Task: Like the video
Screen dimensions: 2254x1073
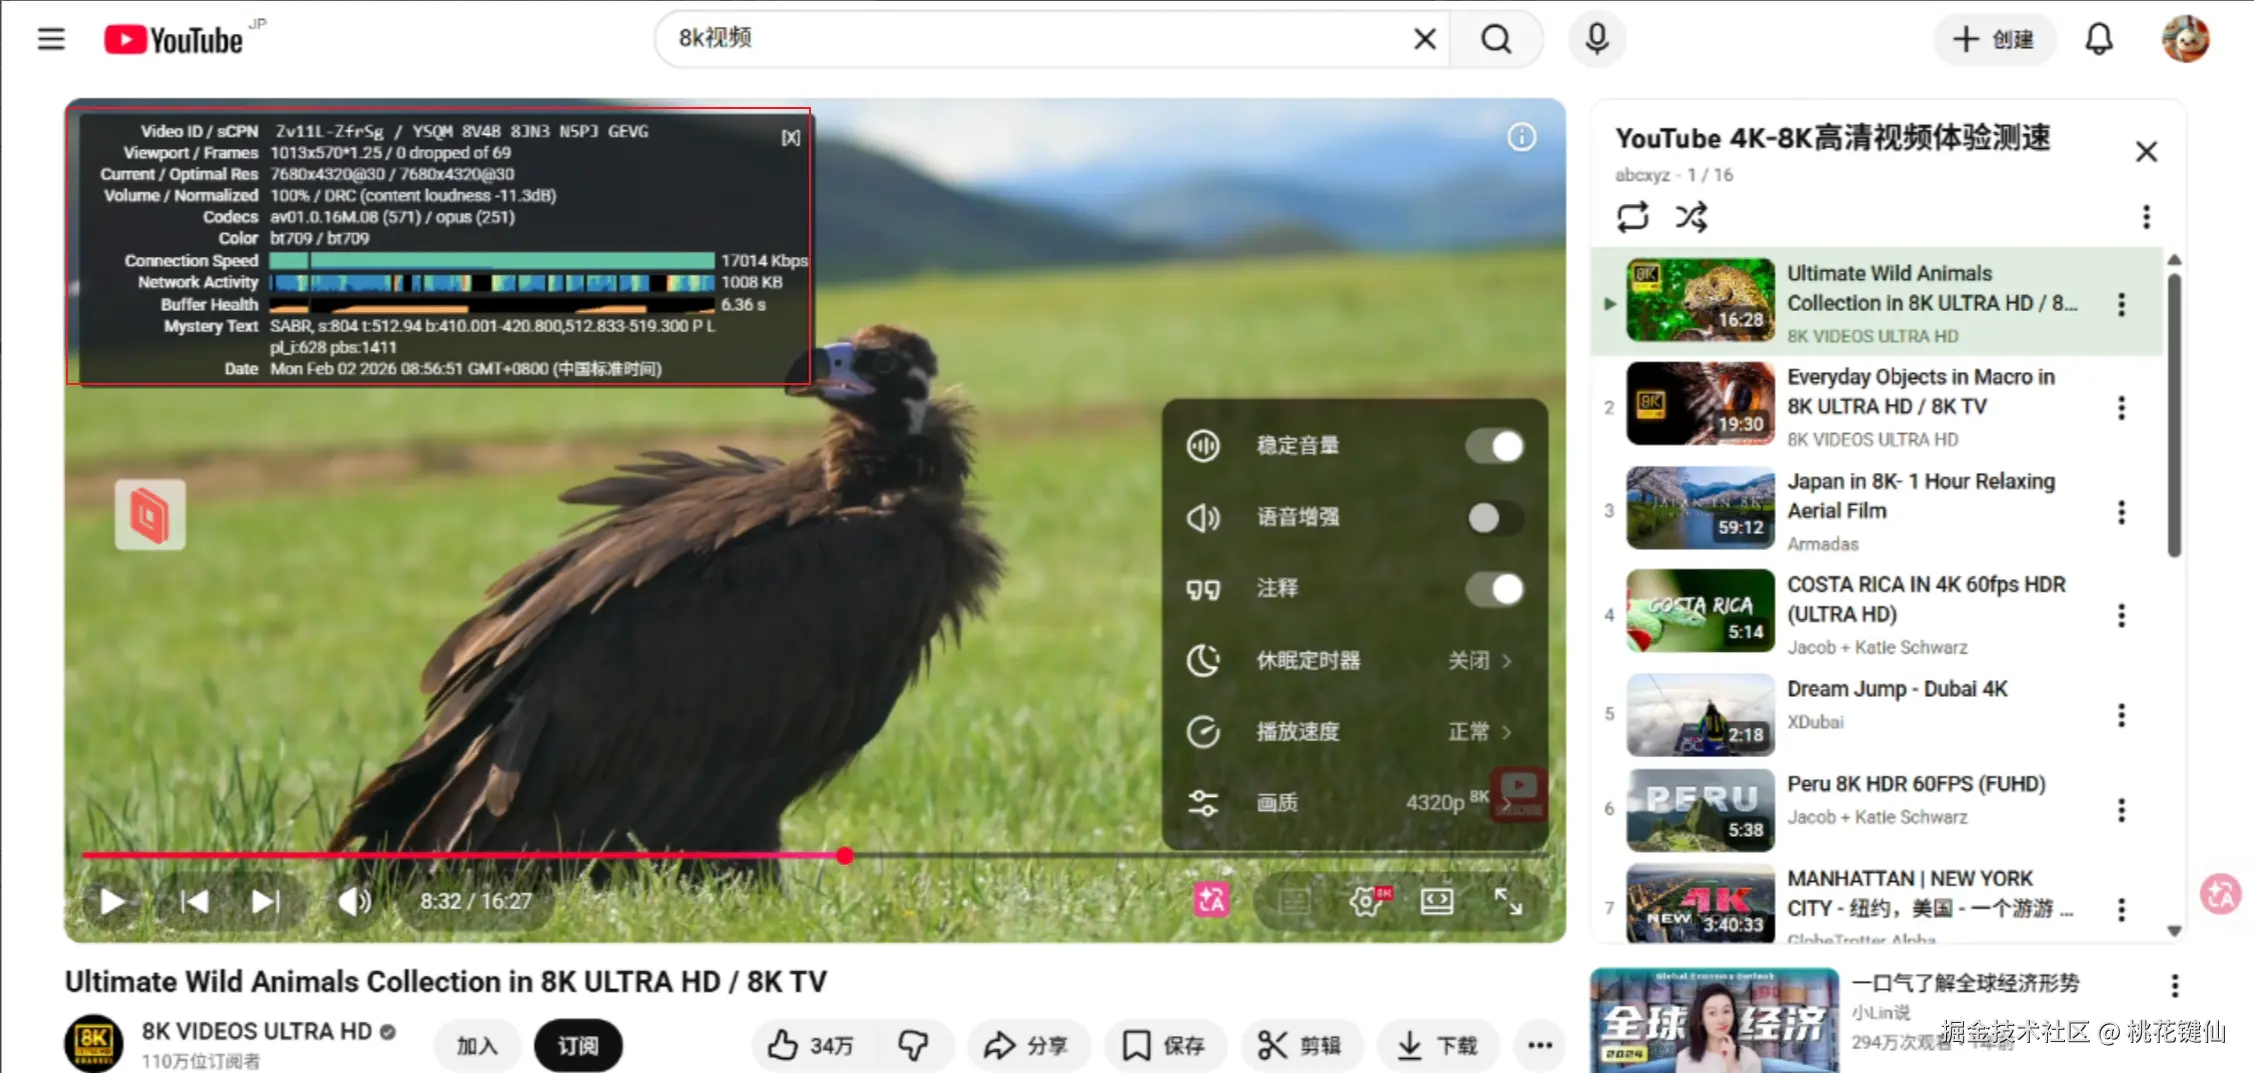Action: (x=812, y=1045)
